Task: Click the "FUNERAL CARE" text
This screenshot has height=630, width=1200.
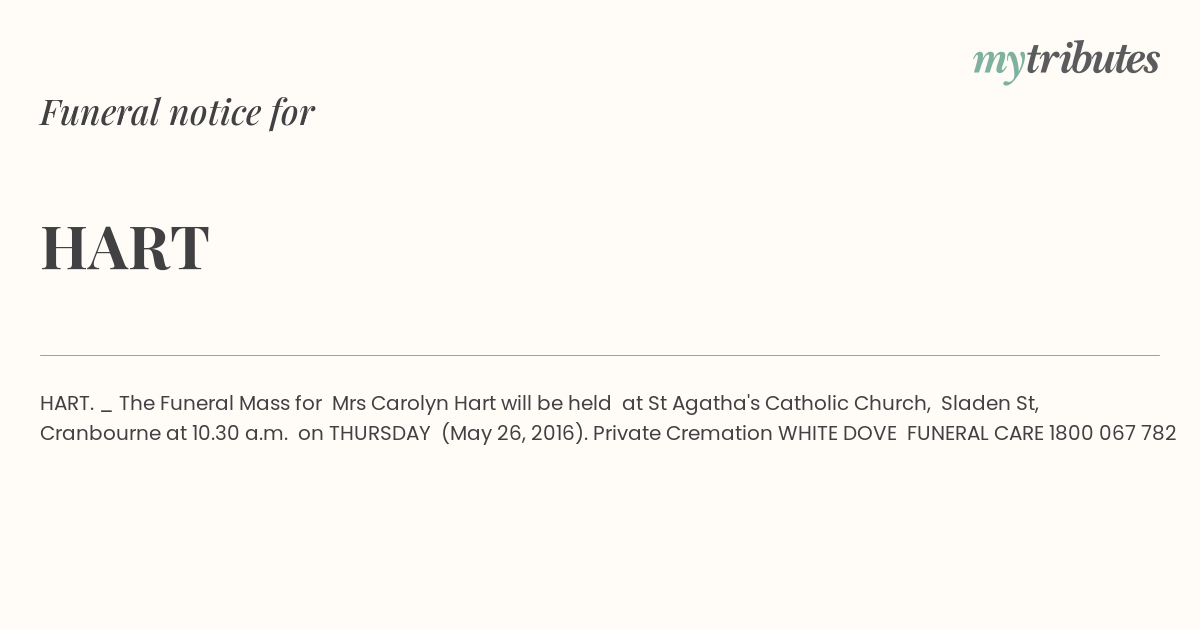Action: 975,433
